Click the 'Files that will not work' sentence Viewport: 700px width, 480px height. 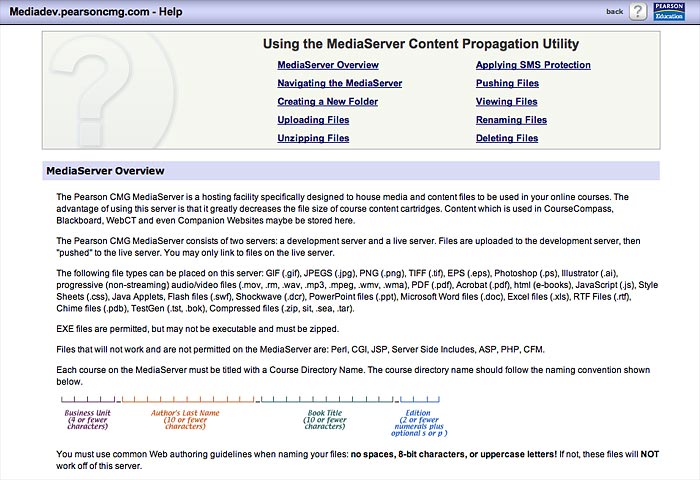coord(300,350)
